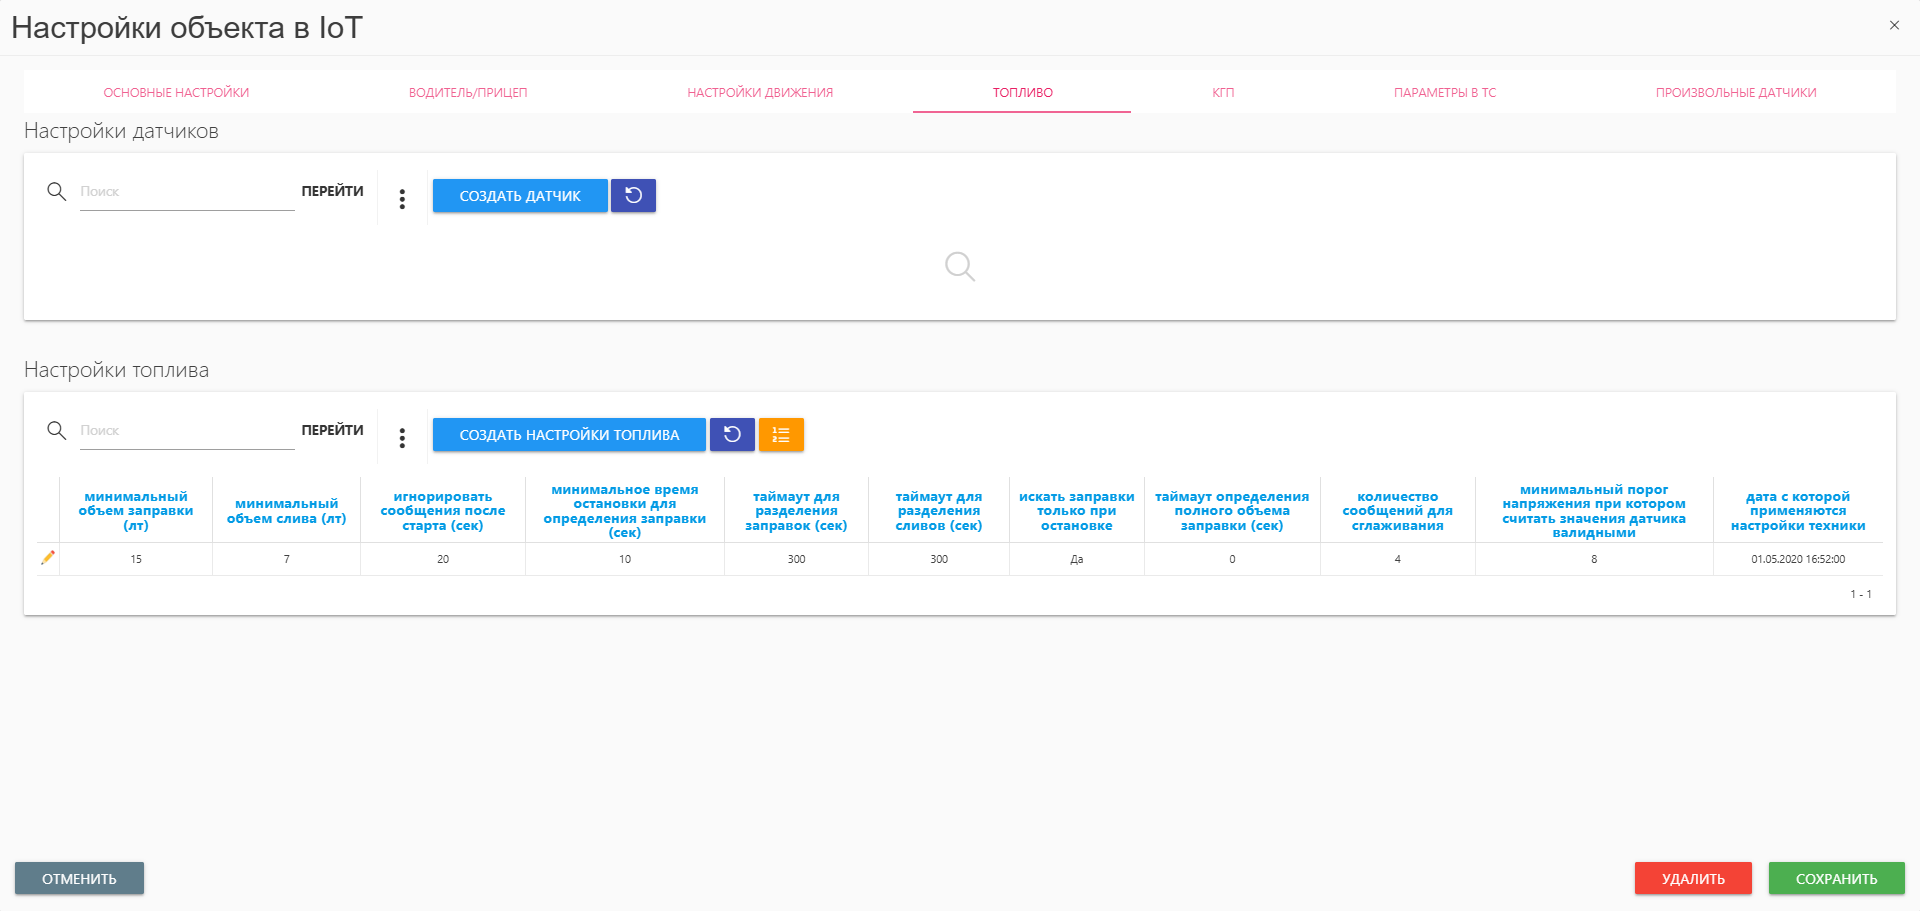The width and height of the screenshot is (1920, 911).
Task: Sort by минимальный объем заправки column header
Action: (136, 511)
